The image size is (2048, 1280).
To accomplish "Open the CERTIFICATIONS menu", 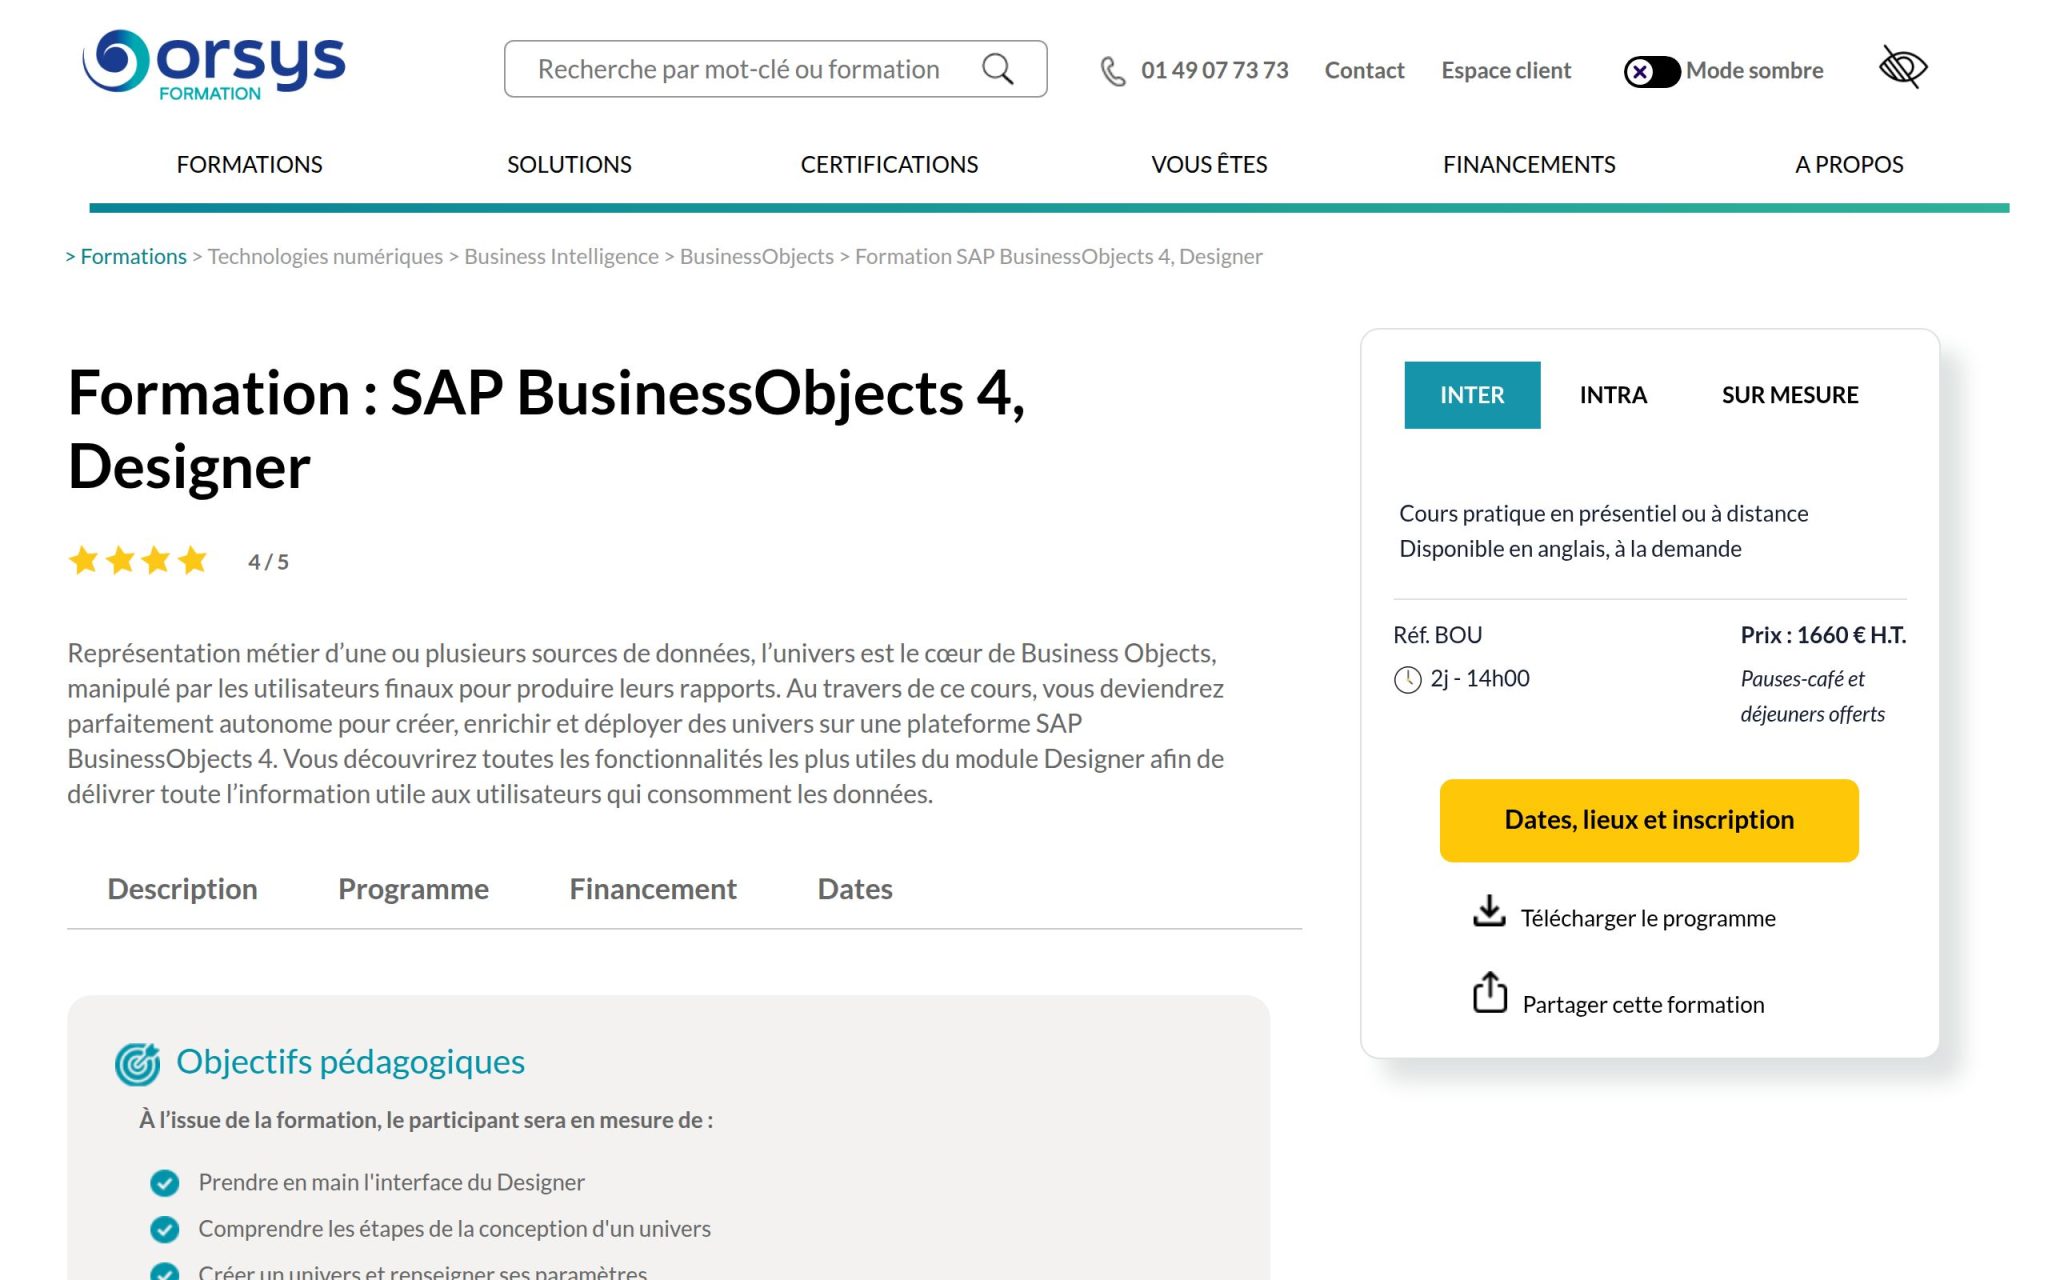I will [x=889, y=164].
